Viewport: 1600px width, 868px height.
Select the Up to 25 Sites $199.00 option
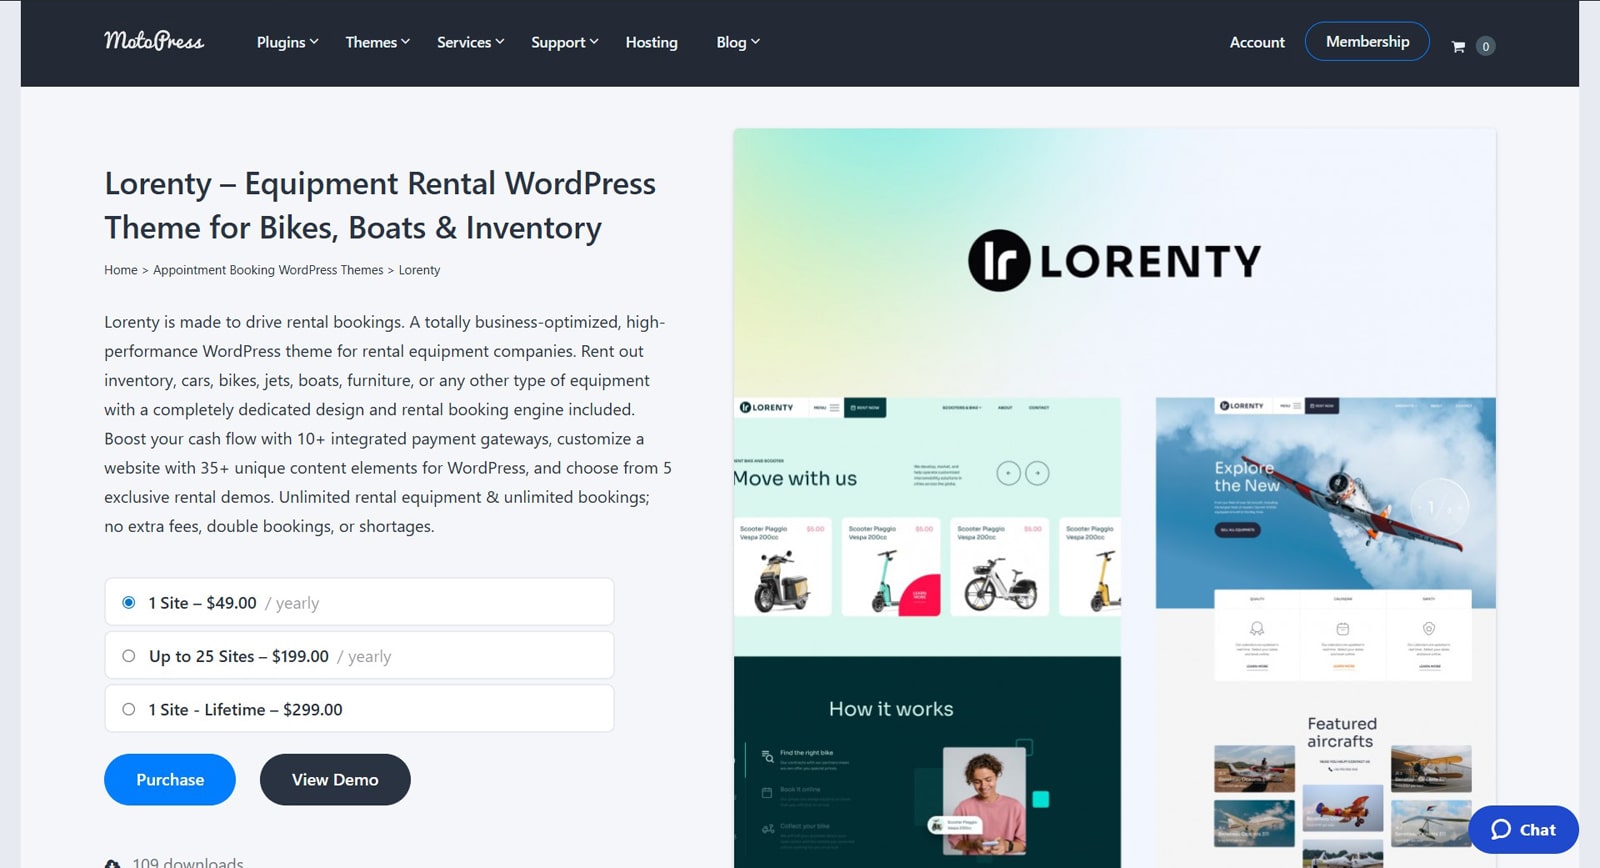pos(359,656)
